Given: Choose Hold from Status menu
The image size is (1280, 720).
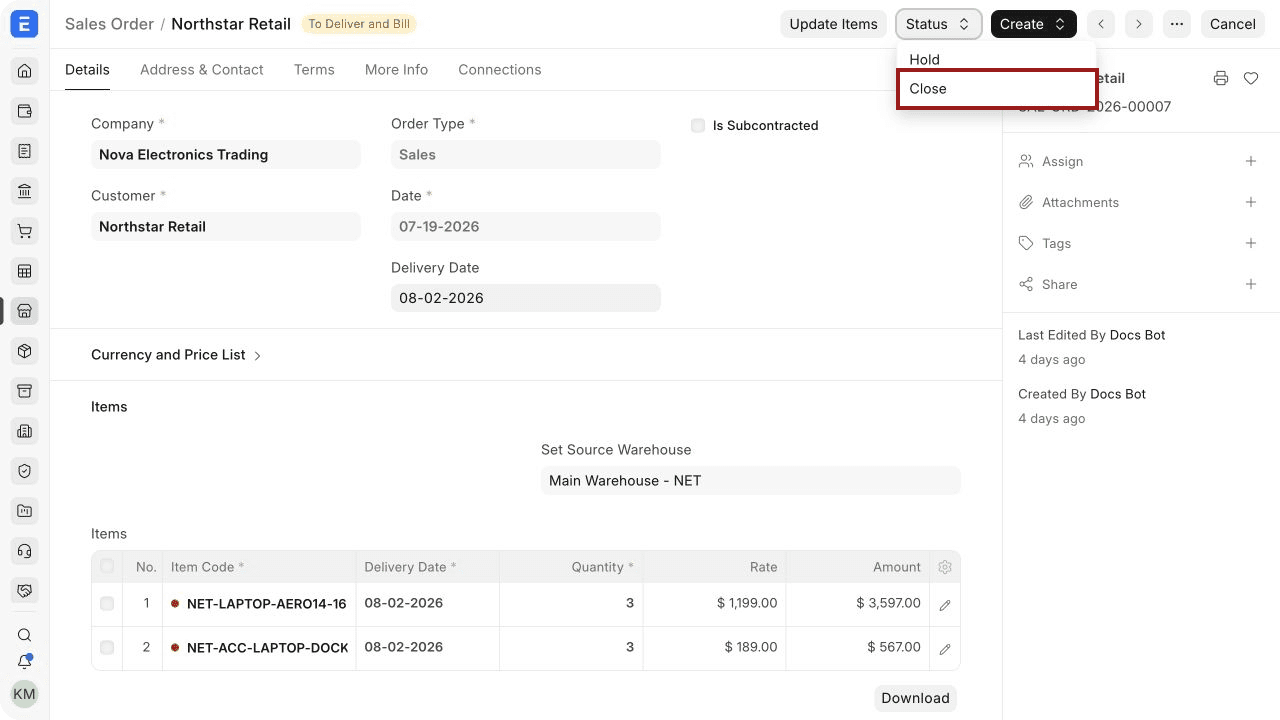Looking at the screenshot, I should [x=996, y=59].
